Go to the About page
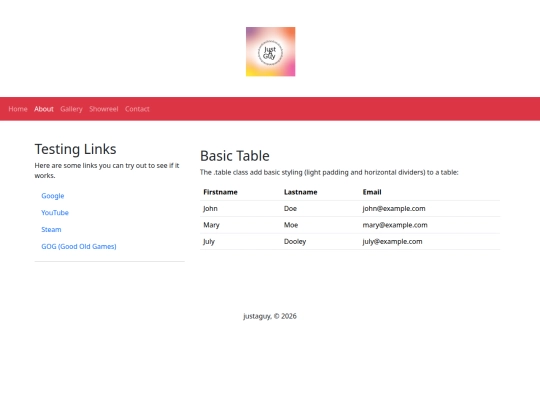This screenshot has width=540, height=405. [44, 109]
